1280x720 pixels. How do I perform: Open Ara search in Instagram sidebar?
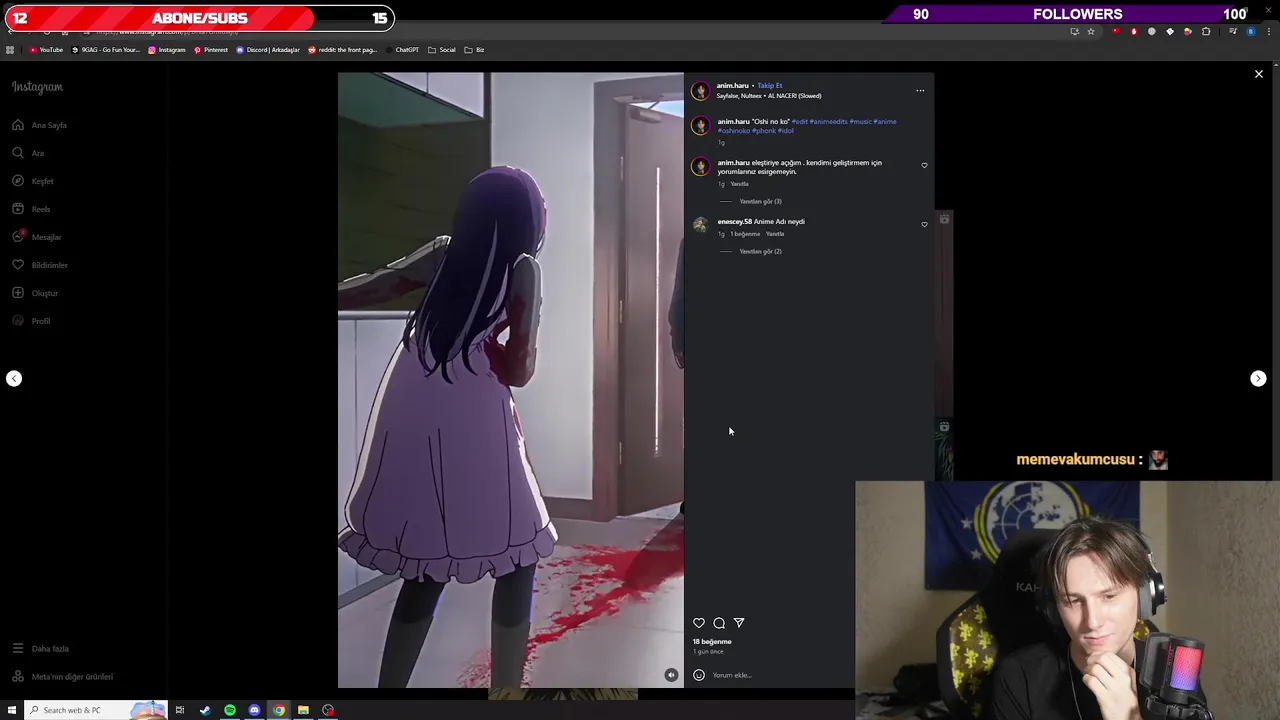coord(28,153)
